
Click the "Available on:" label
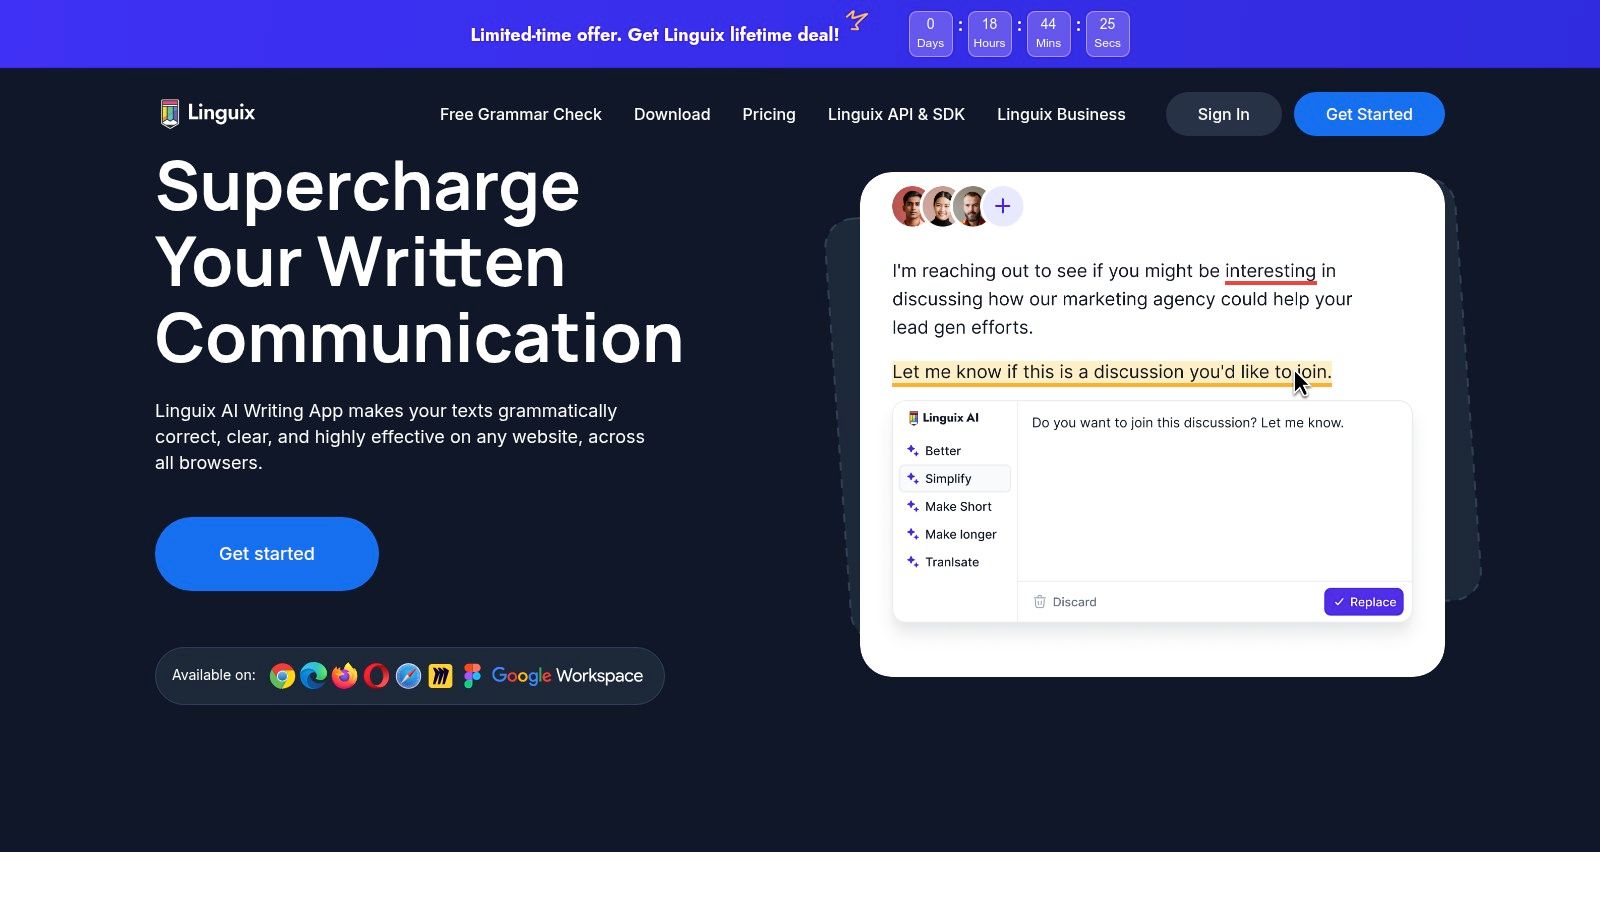coord(214,676)
